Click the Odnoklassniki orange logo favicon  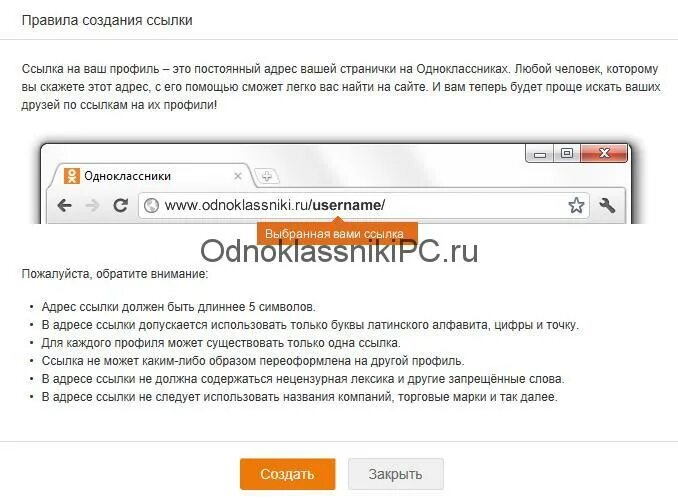coord(72,176)
